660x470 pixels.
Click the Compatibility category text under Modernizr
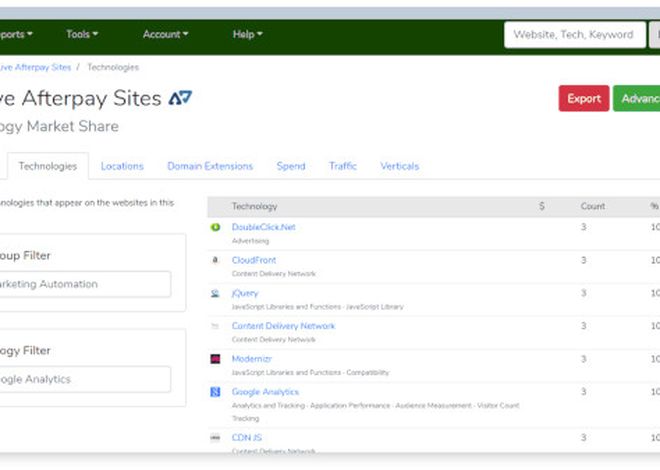[x=368, y=372]
